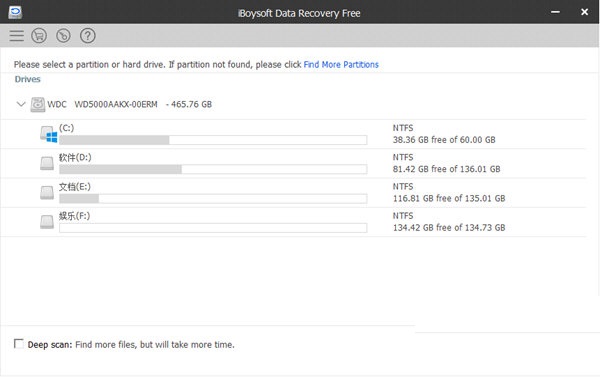Collapse the WDC drive chevron

pyautogui.click(x=21, y=104)
